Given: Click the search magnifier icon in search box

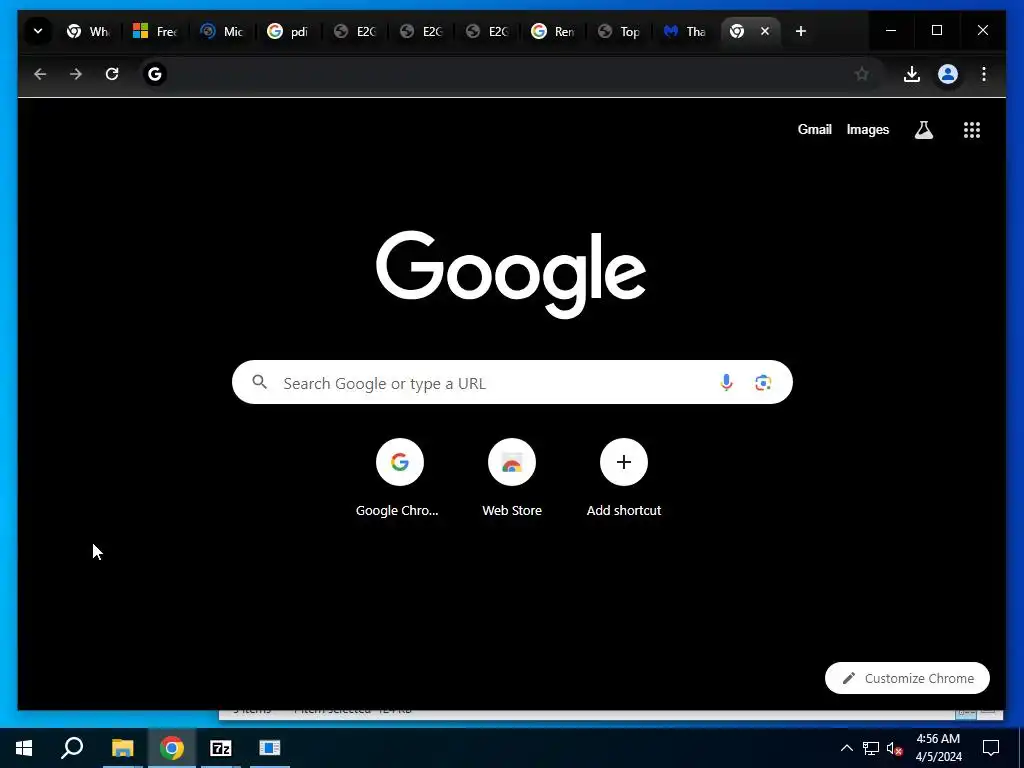Looking at the screenshot, I should (259, 382).
